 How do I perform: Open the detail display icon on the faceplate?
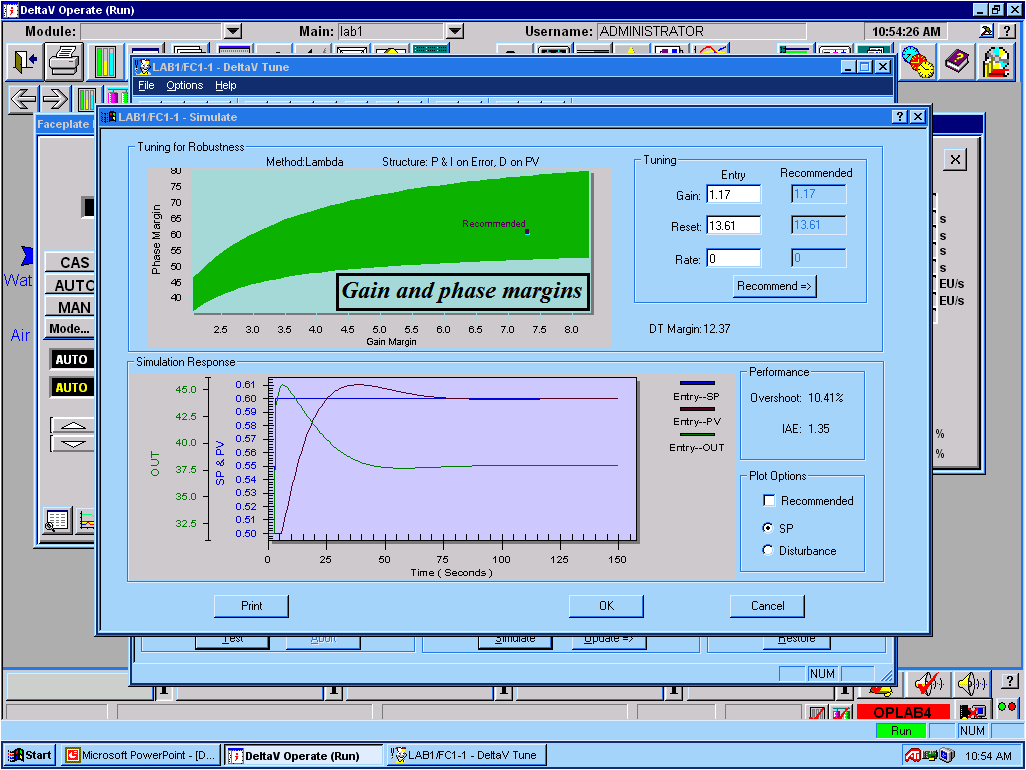click(x=58, y=521)
